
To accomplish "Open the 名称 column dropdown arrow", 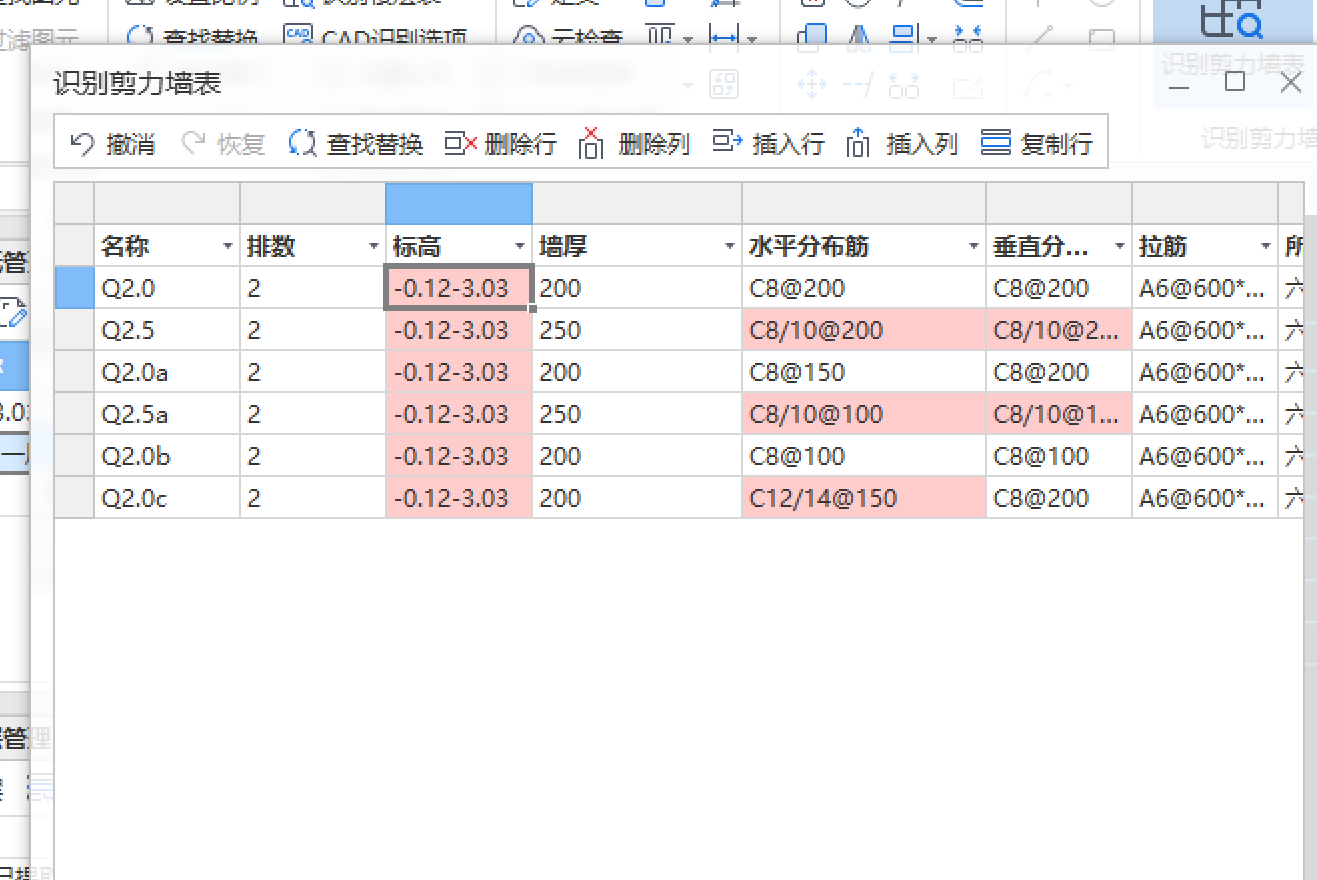I will click(x=228, y=246).
